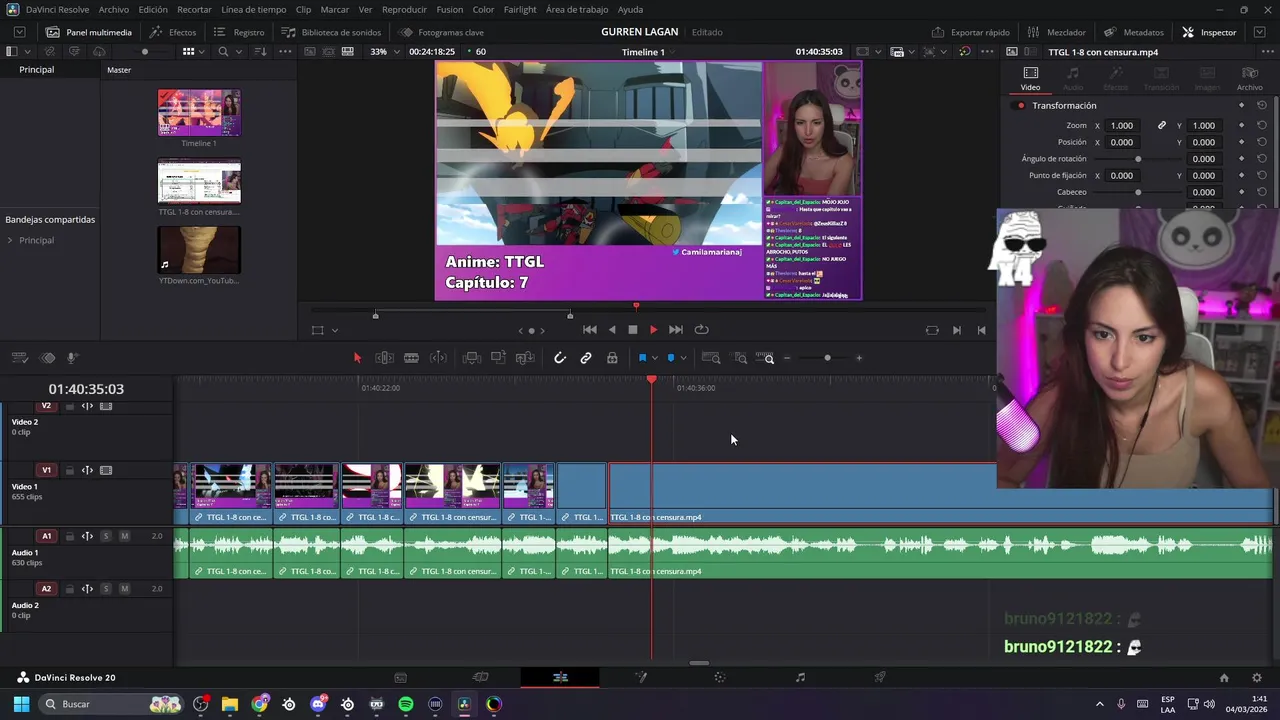Open the Deliver page rocket icon
1280x720 pixels.
tap(880, 677)
